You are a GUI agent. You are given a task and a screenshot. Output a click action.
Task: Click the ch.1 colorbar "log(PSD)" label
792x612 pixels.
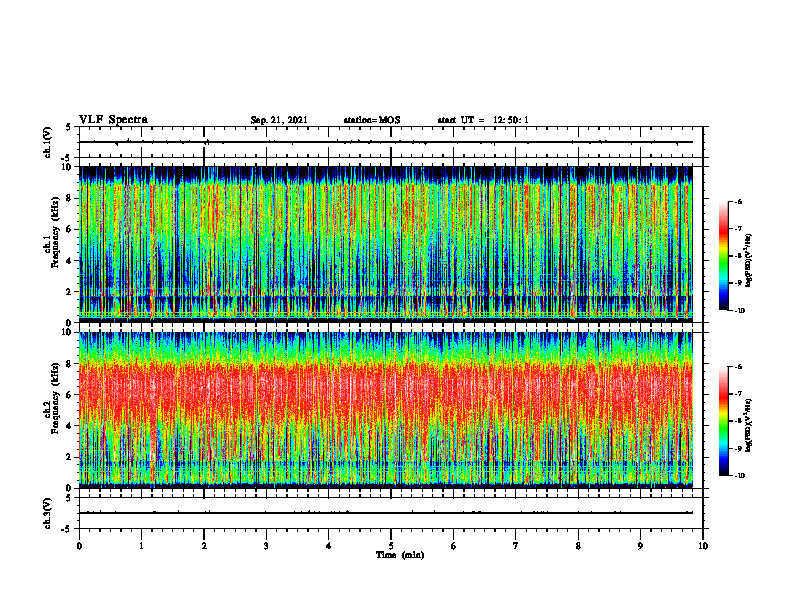[749, 261]
